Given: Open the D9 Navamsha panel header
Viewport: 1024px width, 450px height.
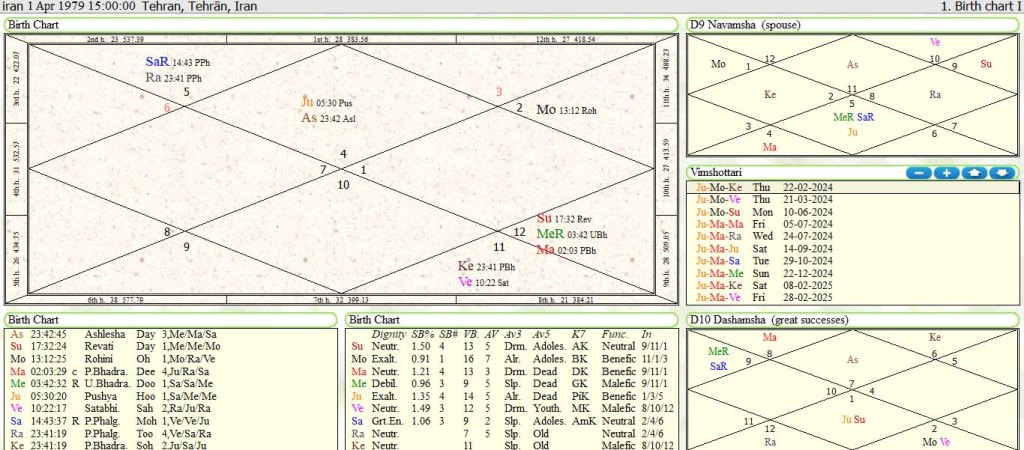Looking at the screenshot, I should click(746, 24).
